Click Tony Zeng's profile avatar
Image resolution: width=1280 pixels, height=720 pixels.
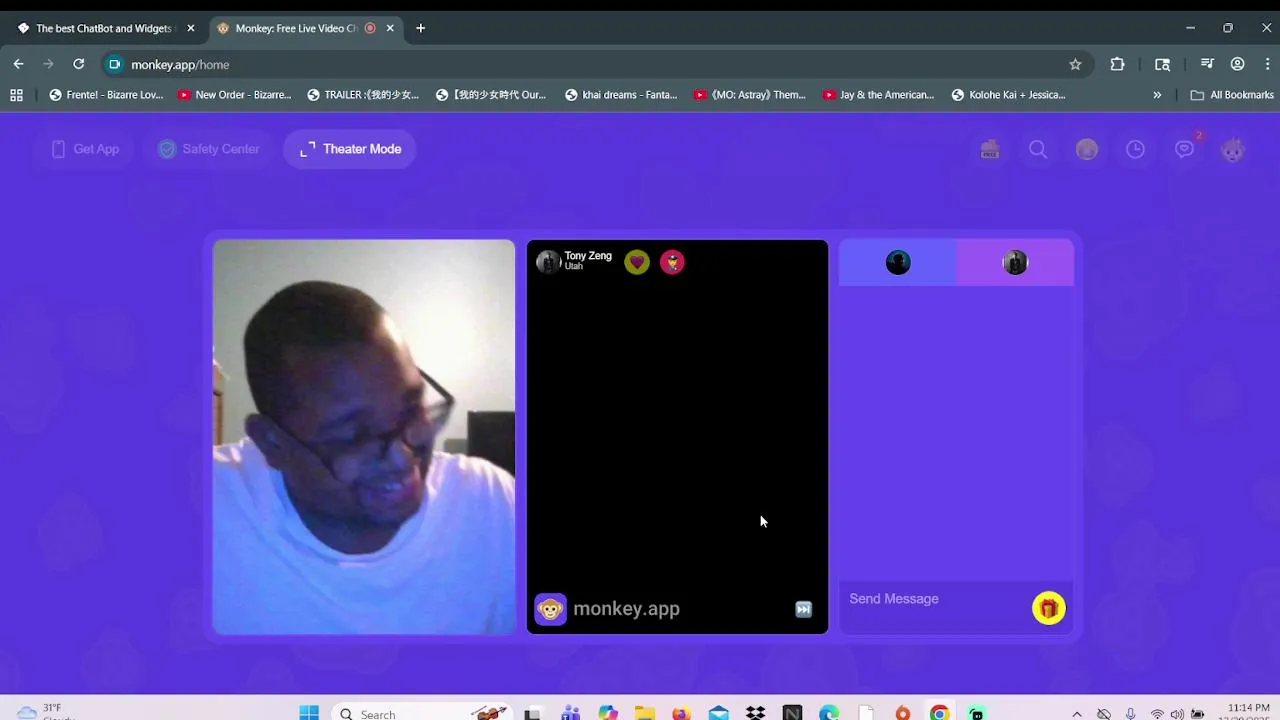[547, 262]
